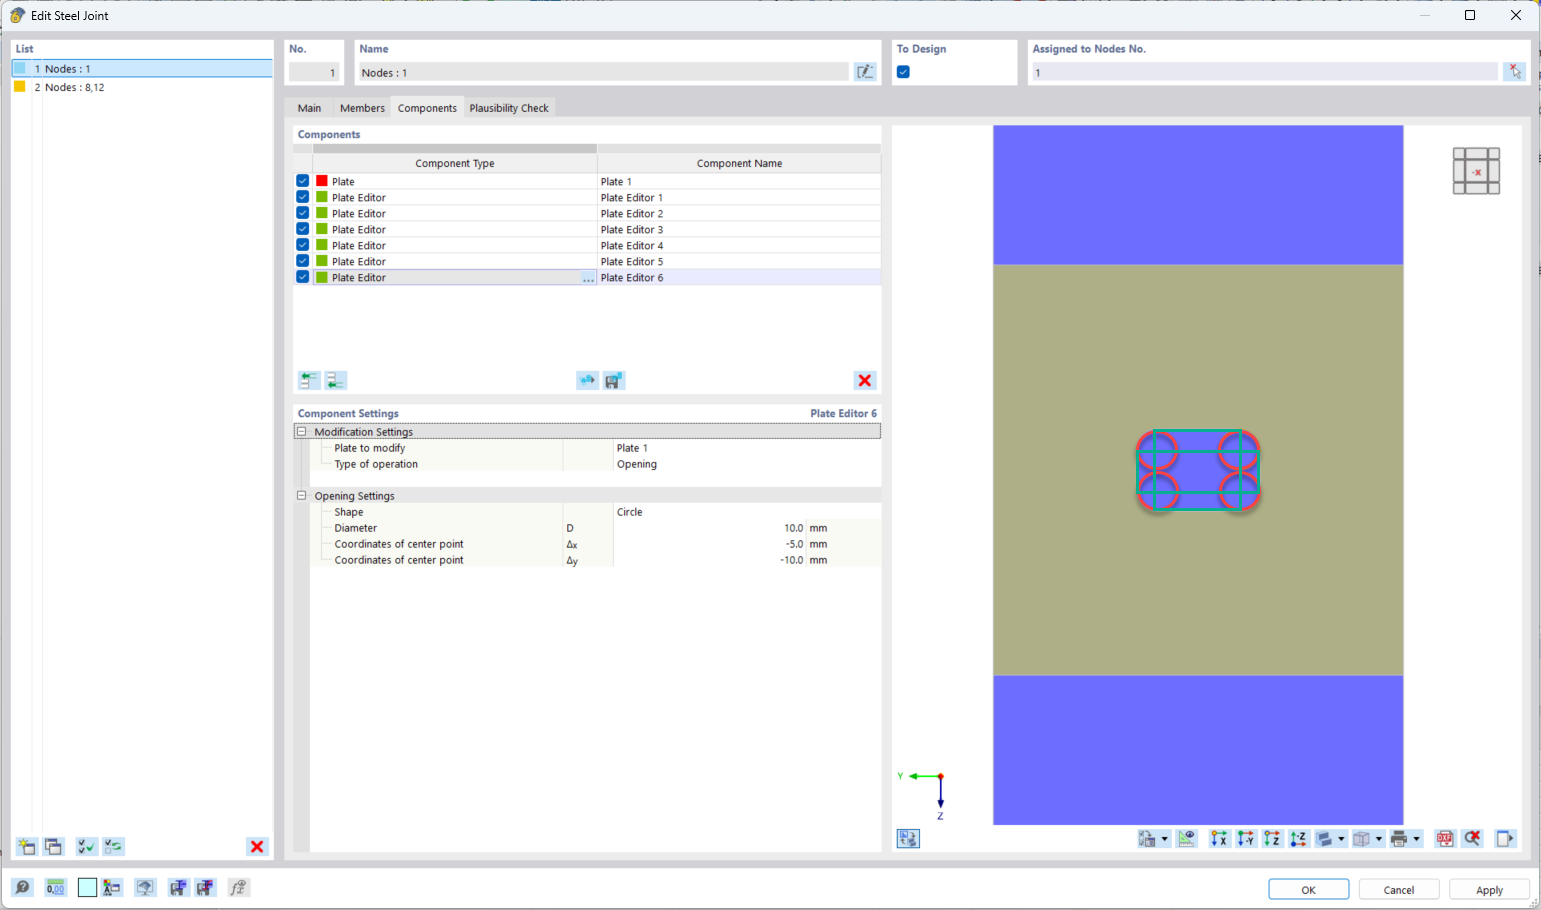
Task: Click the light cyan color swatch
Action: click(87, 888)
